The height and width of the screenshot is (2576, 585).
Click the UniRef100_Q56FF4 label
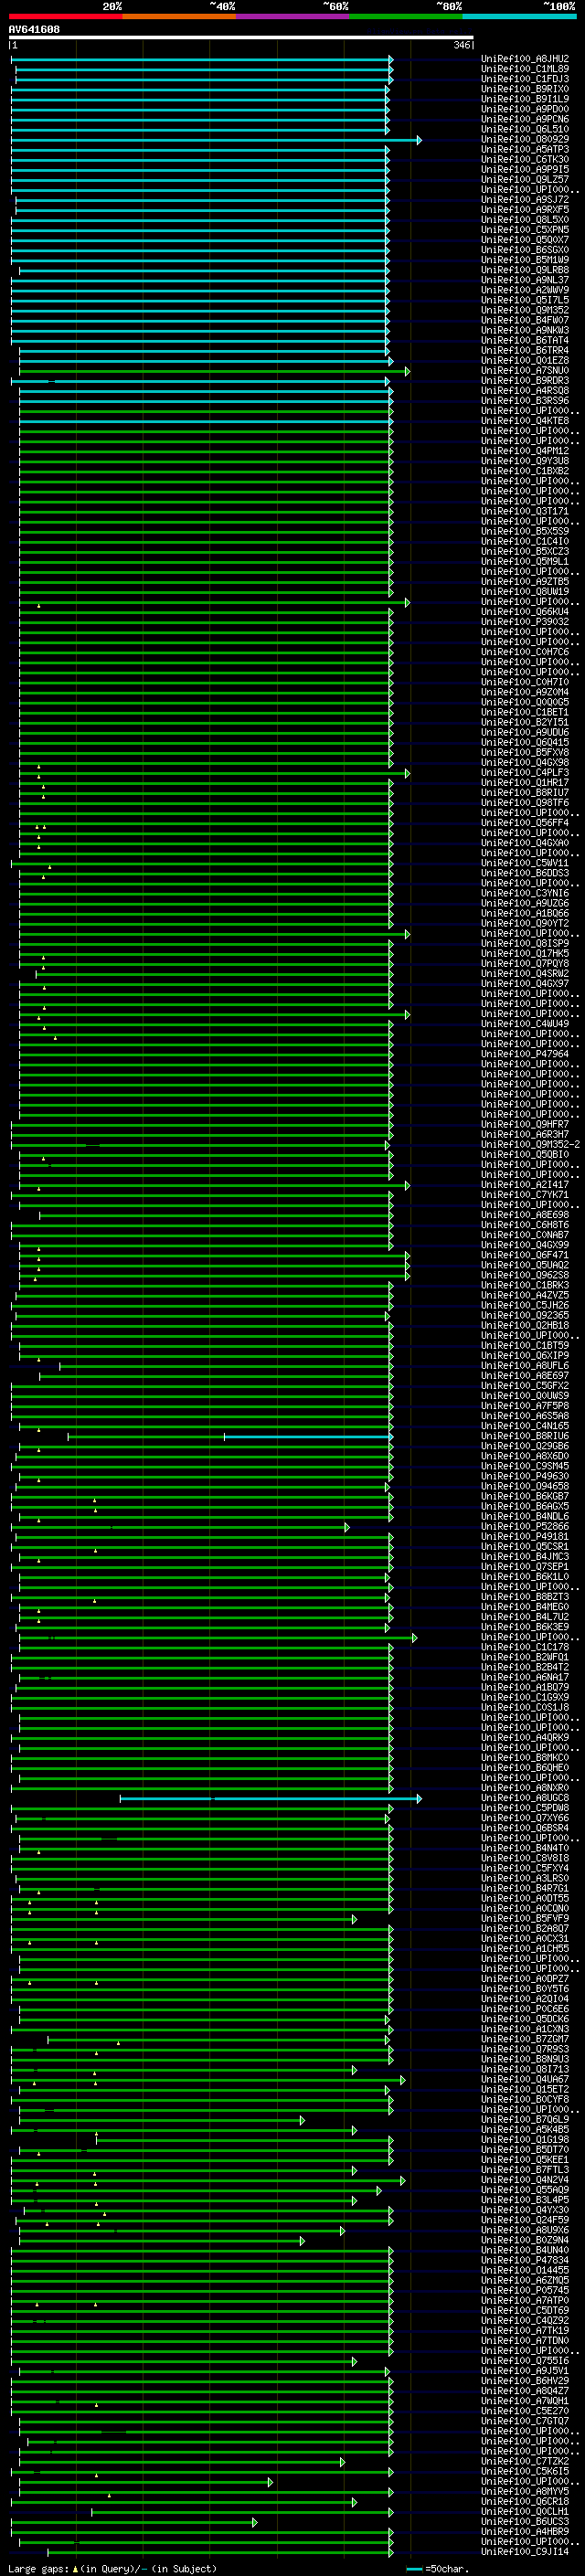(525, 823)
